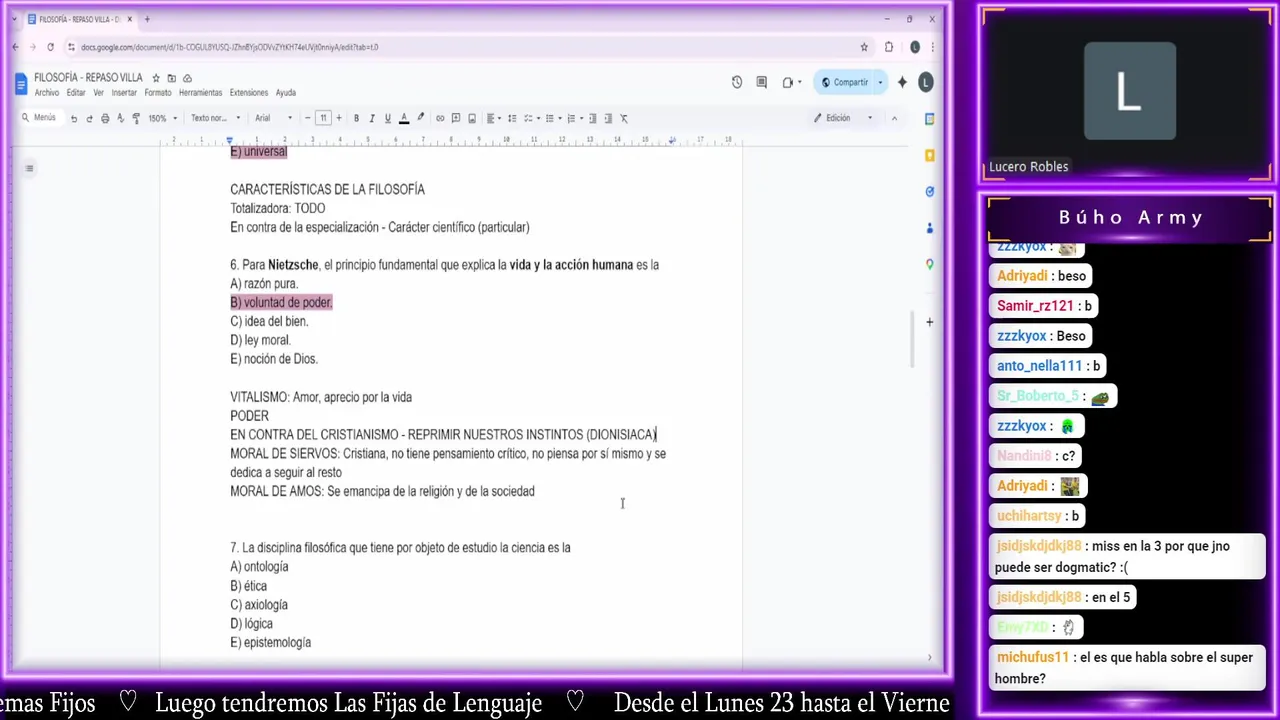The image size is (1280, 720).
Task: Open the Tasks side panel icon
Action: 930,192
